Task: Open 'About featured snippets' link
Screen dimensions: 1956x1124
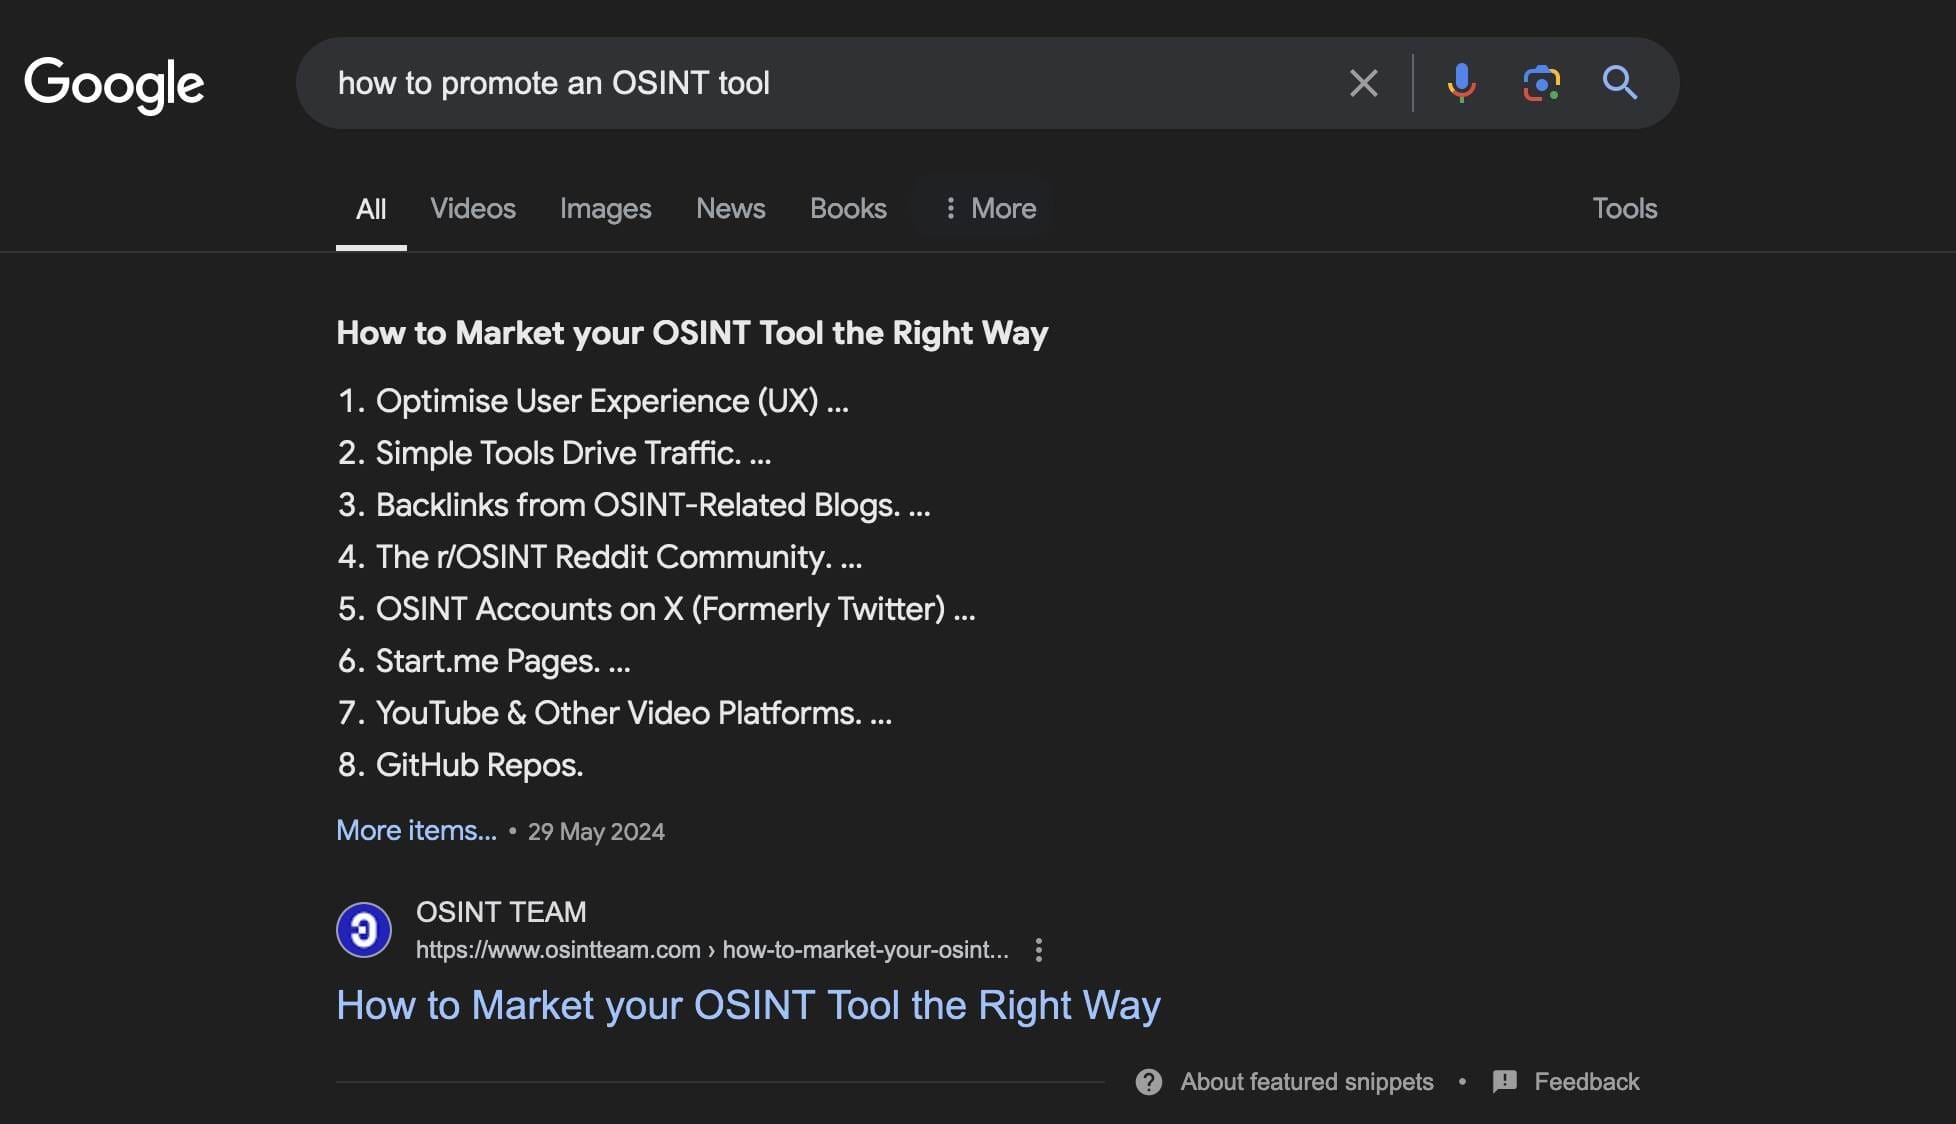Action: [1307, 1082]
